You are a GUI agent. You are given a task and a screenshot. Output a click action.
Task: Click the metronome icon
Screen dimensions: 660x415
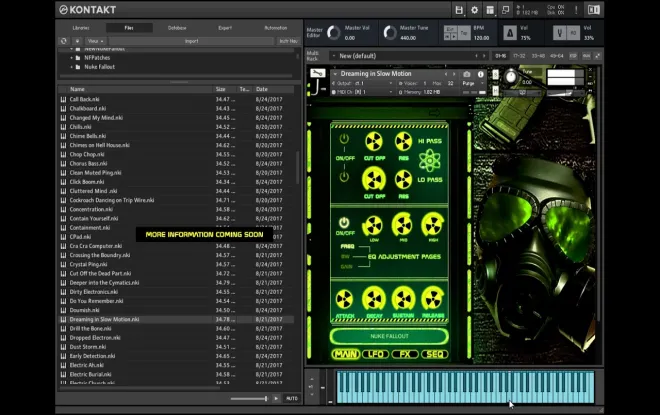510,33
